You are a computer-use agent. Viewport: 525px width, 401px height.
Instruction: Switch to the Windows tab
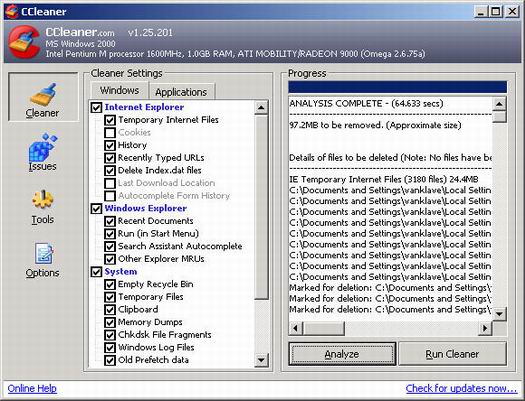(120, 90)
